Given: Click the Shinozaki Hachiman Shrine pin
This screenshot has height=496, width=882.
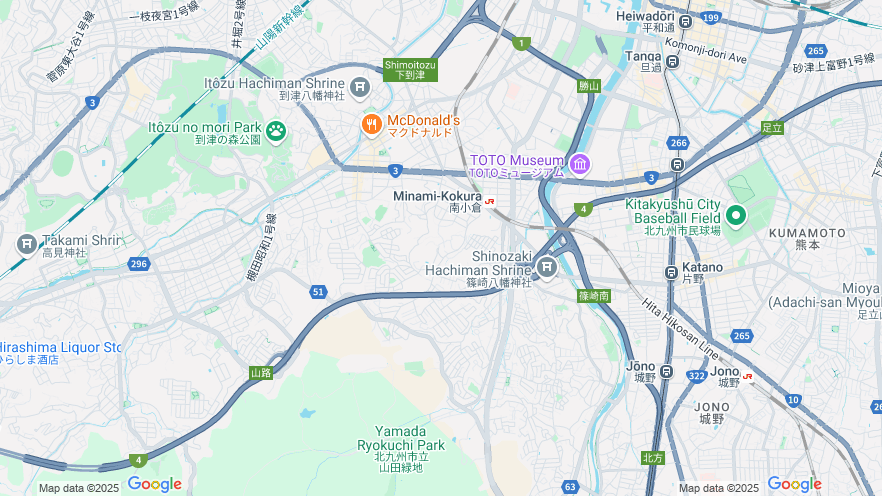Looking at the screenshot, I should click(x=547, y=267).
